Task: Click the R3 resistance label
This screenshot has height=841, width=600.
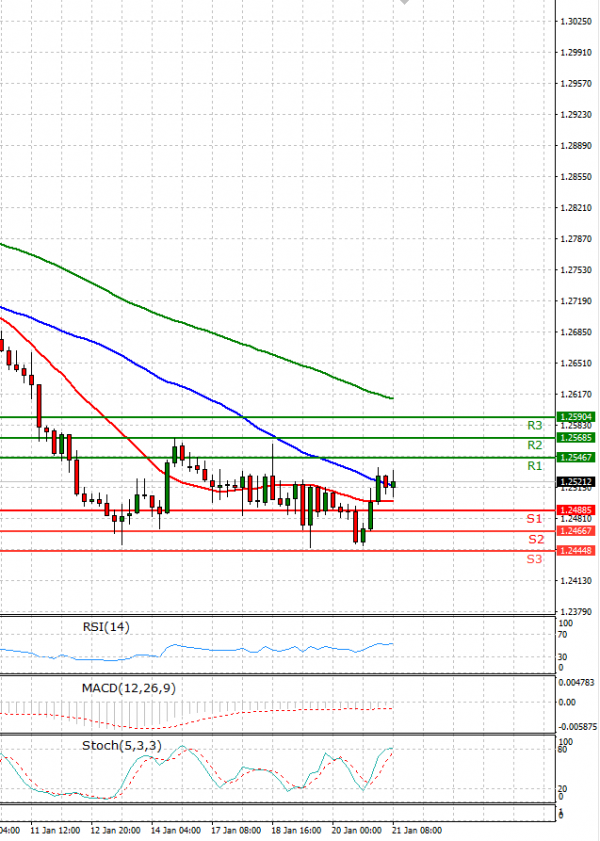Action: tap(535, 425)
